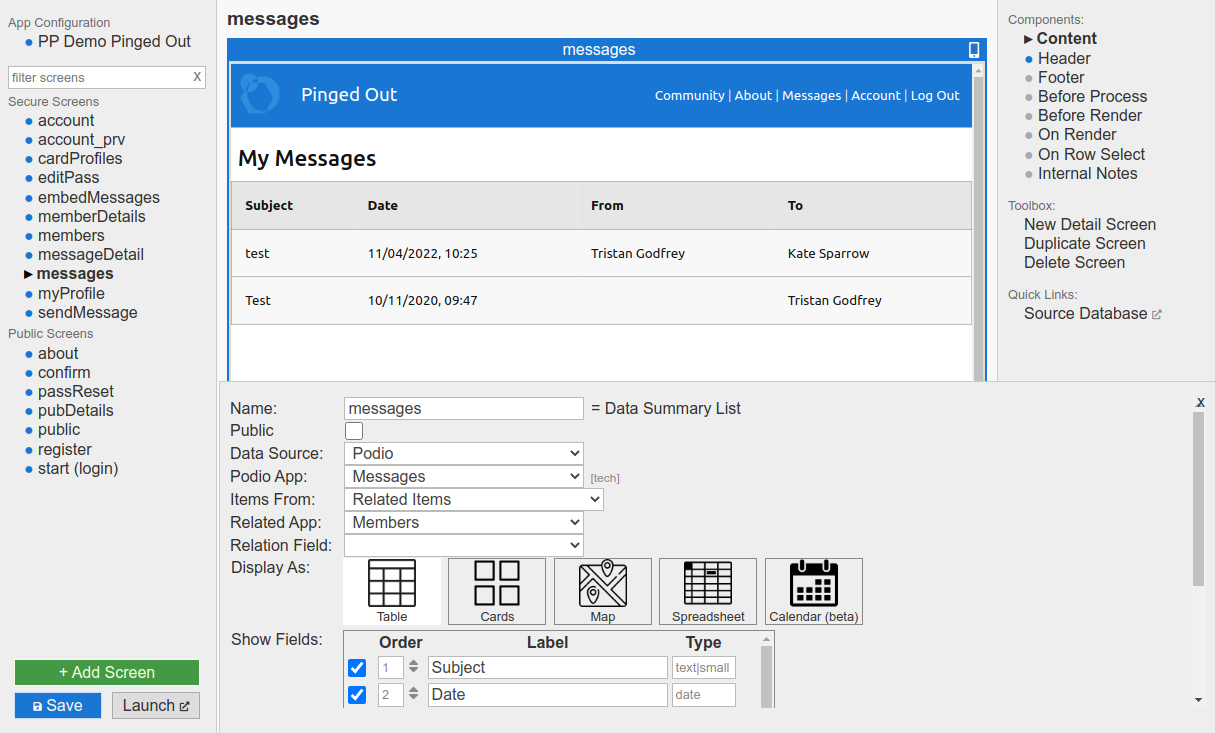Click the screen Name input field
Viewport: 1215px width, 733px height.
(x=464, y=409)
